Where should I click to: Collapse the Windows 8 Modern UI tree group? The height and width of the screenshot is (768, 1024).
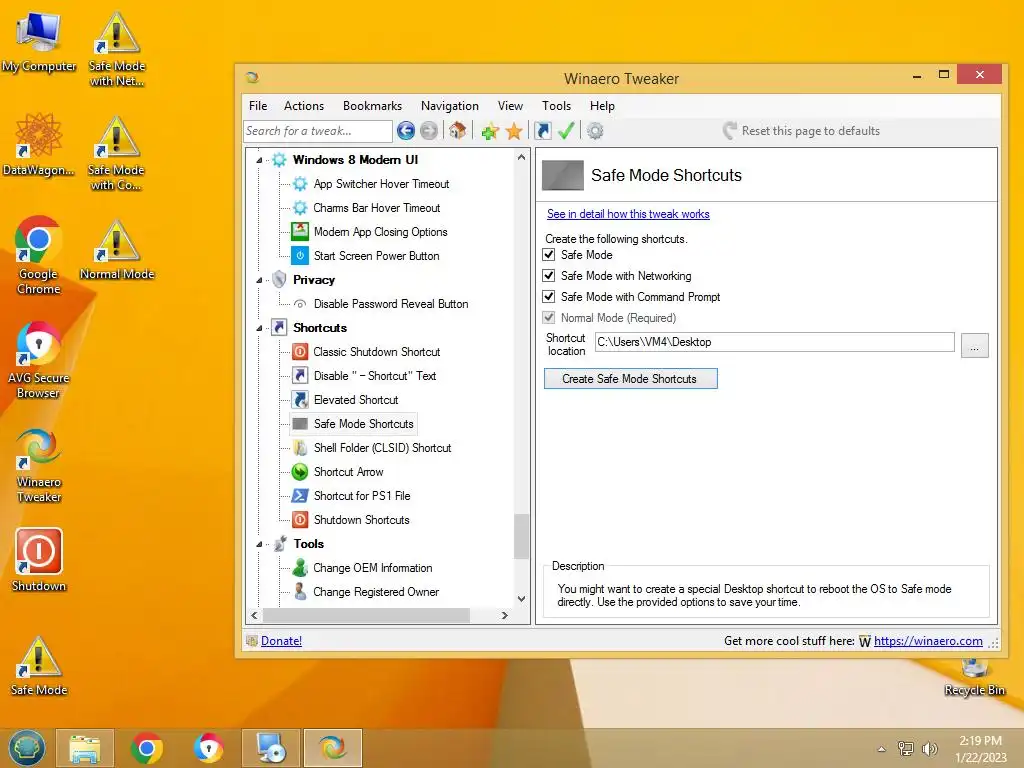coord(259,160)
